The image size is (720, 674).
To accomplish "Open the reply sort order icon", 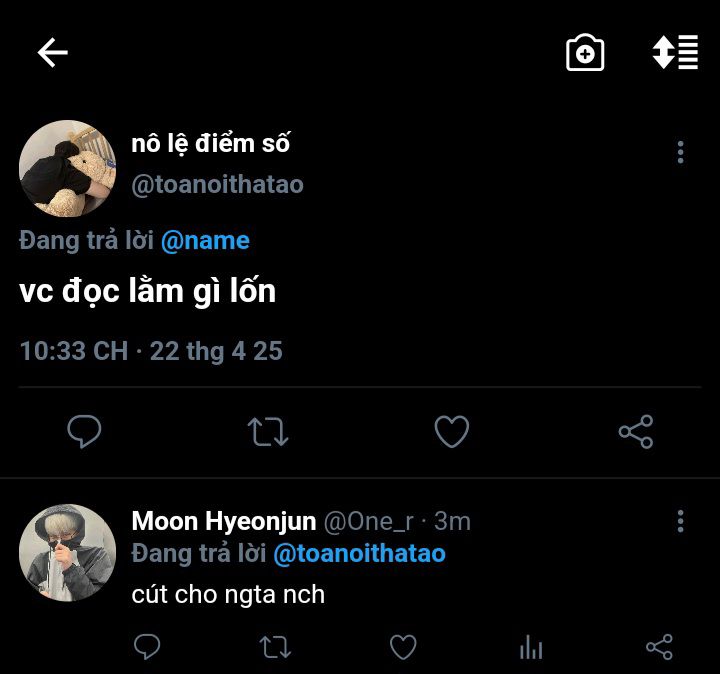I will (675, 53).
